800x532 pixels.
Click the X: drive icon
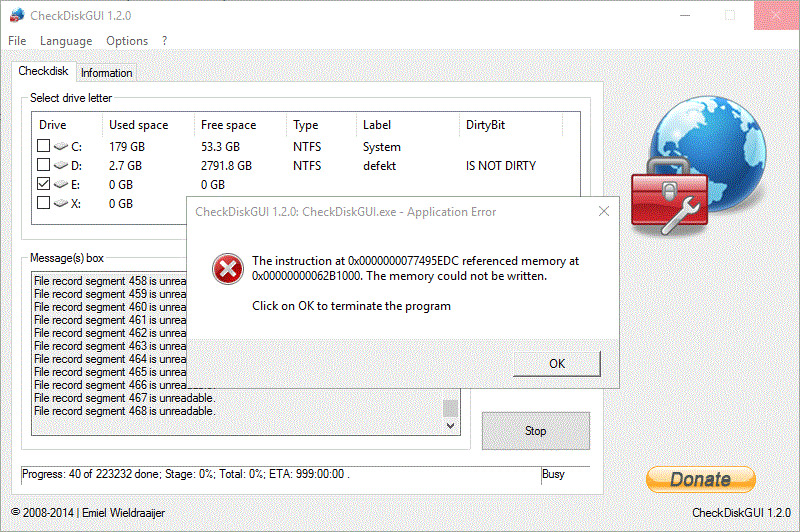[x=61, y=203]
